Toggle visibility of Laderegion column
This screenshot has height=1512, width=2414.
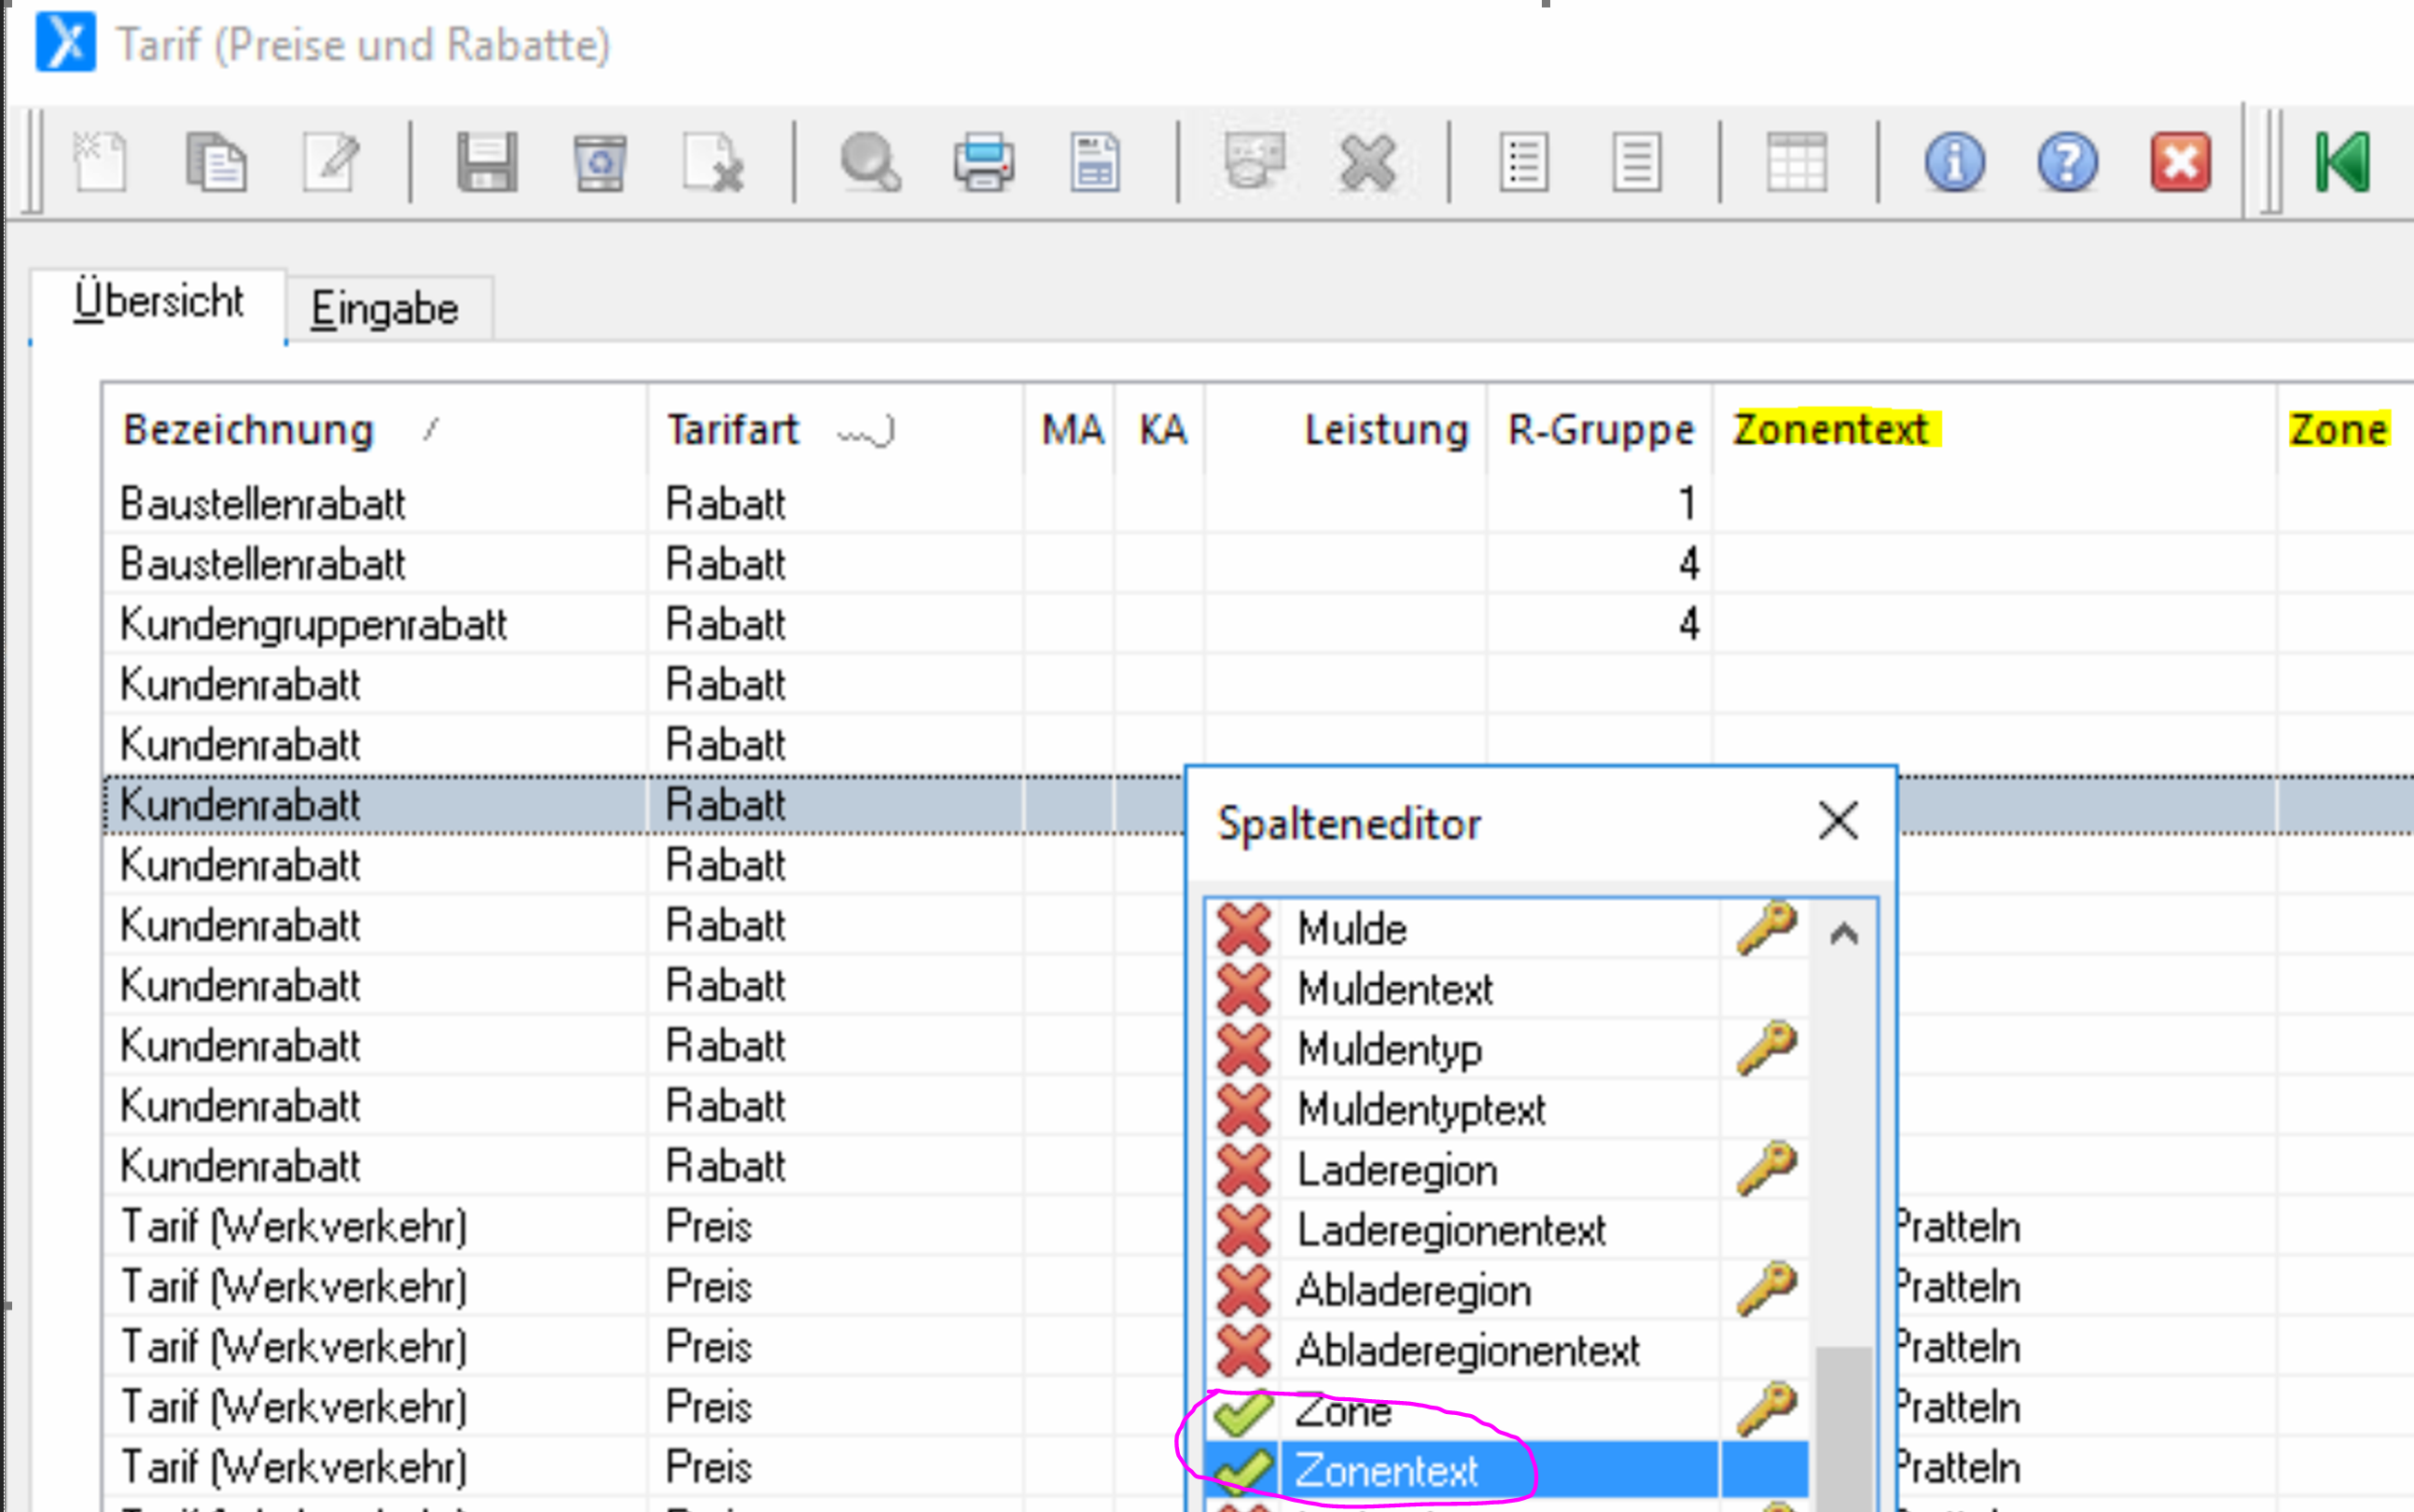(1243, 1170)
